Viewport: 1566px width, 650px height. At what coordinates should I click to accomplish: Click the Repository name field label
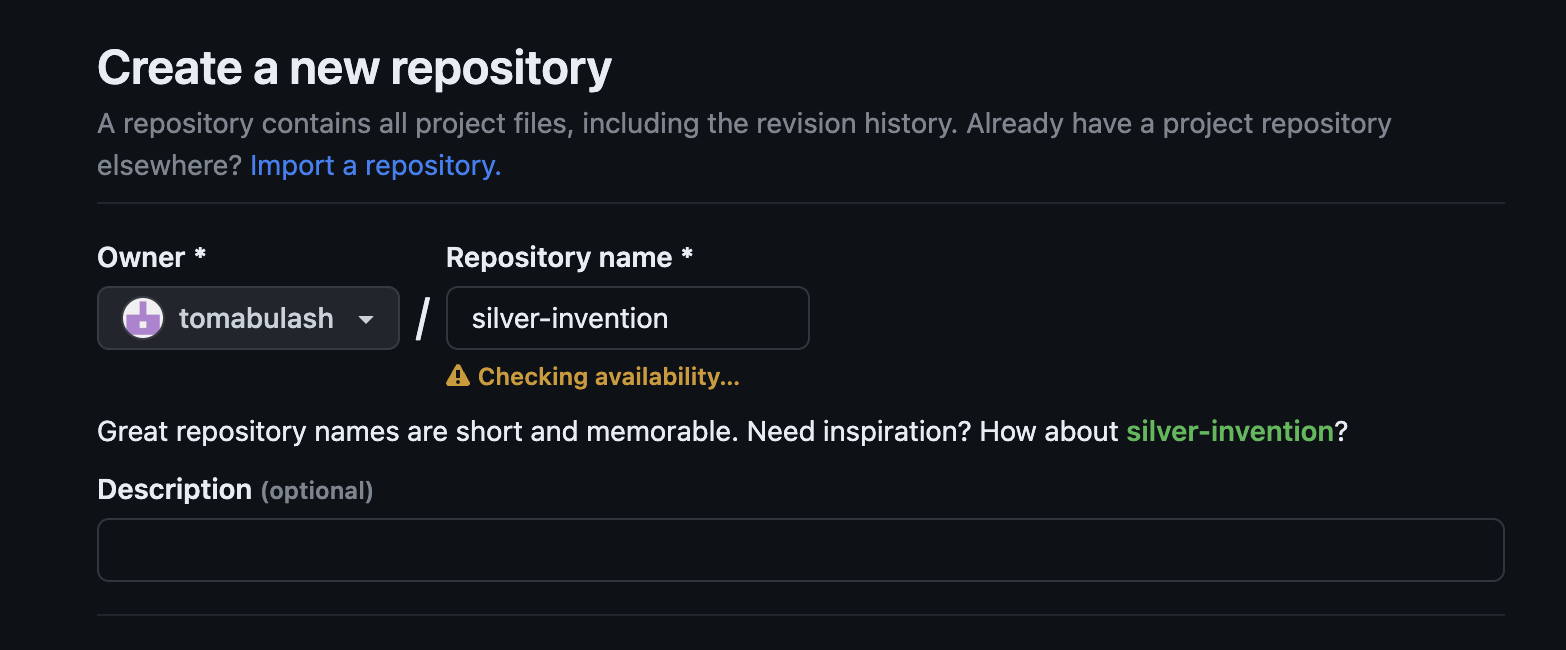[558, 257]
